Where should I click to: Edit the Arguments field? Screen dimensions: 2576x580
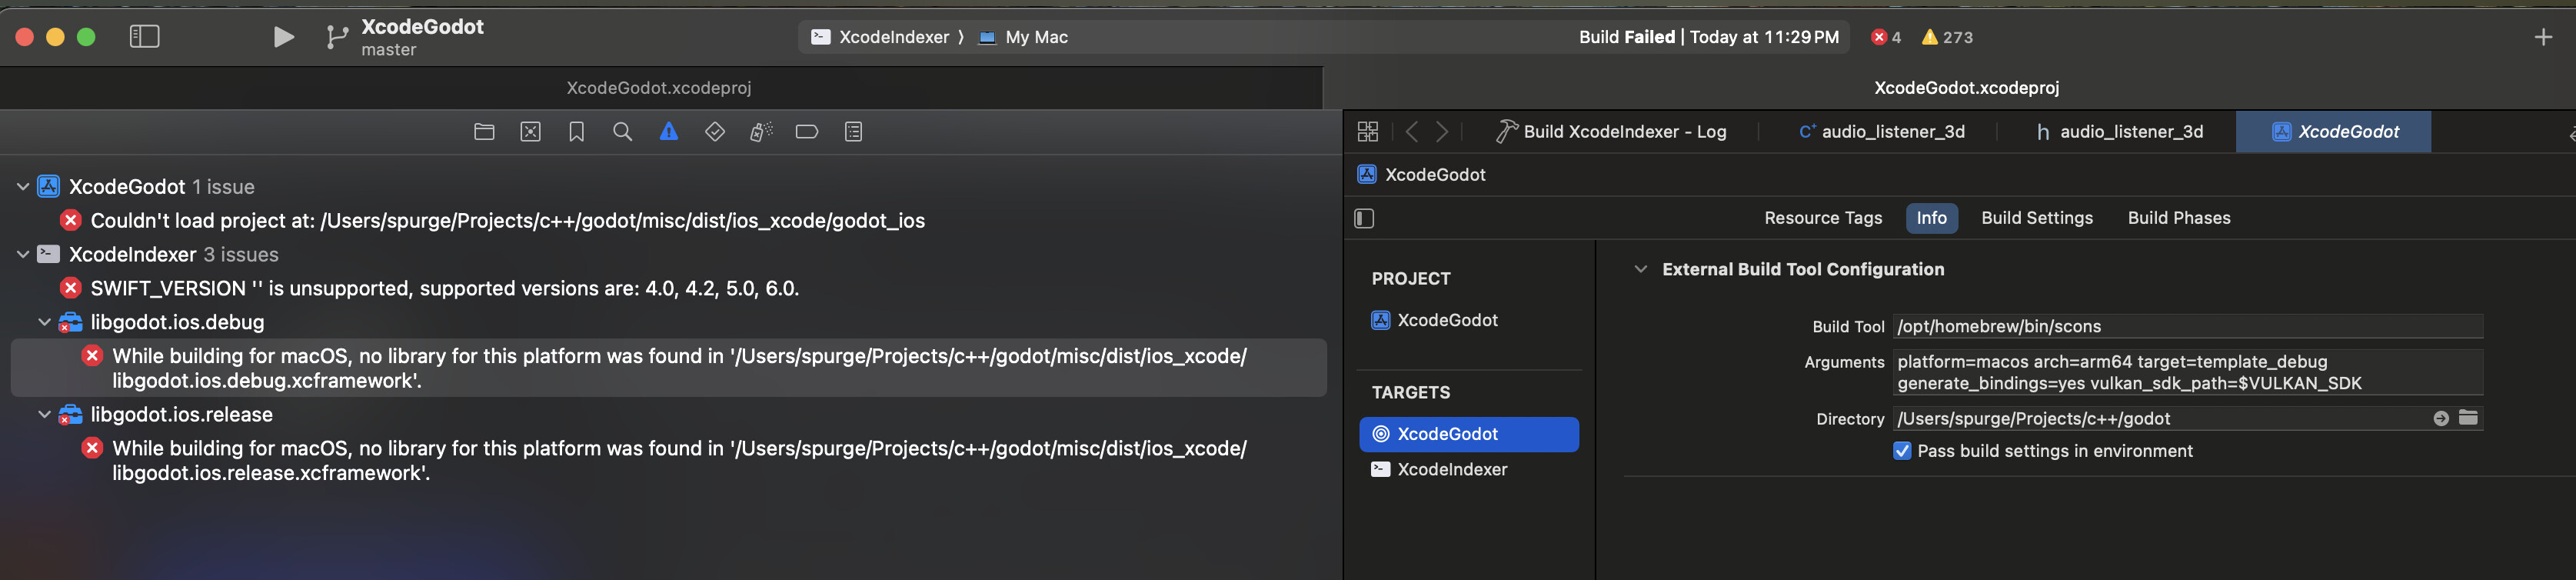[x=2187, y=372]
